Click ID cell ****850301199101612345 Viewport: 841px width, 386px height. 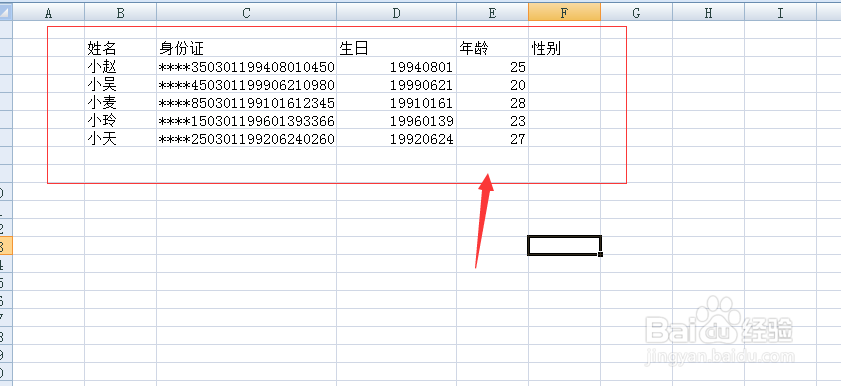(x=246, y=102)
